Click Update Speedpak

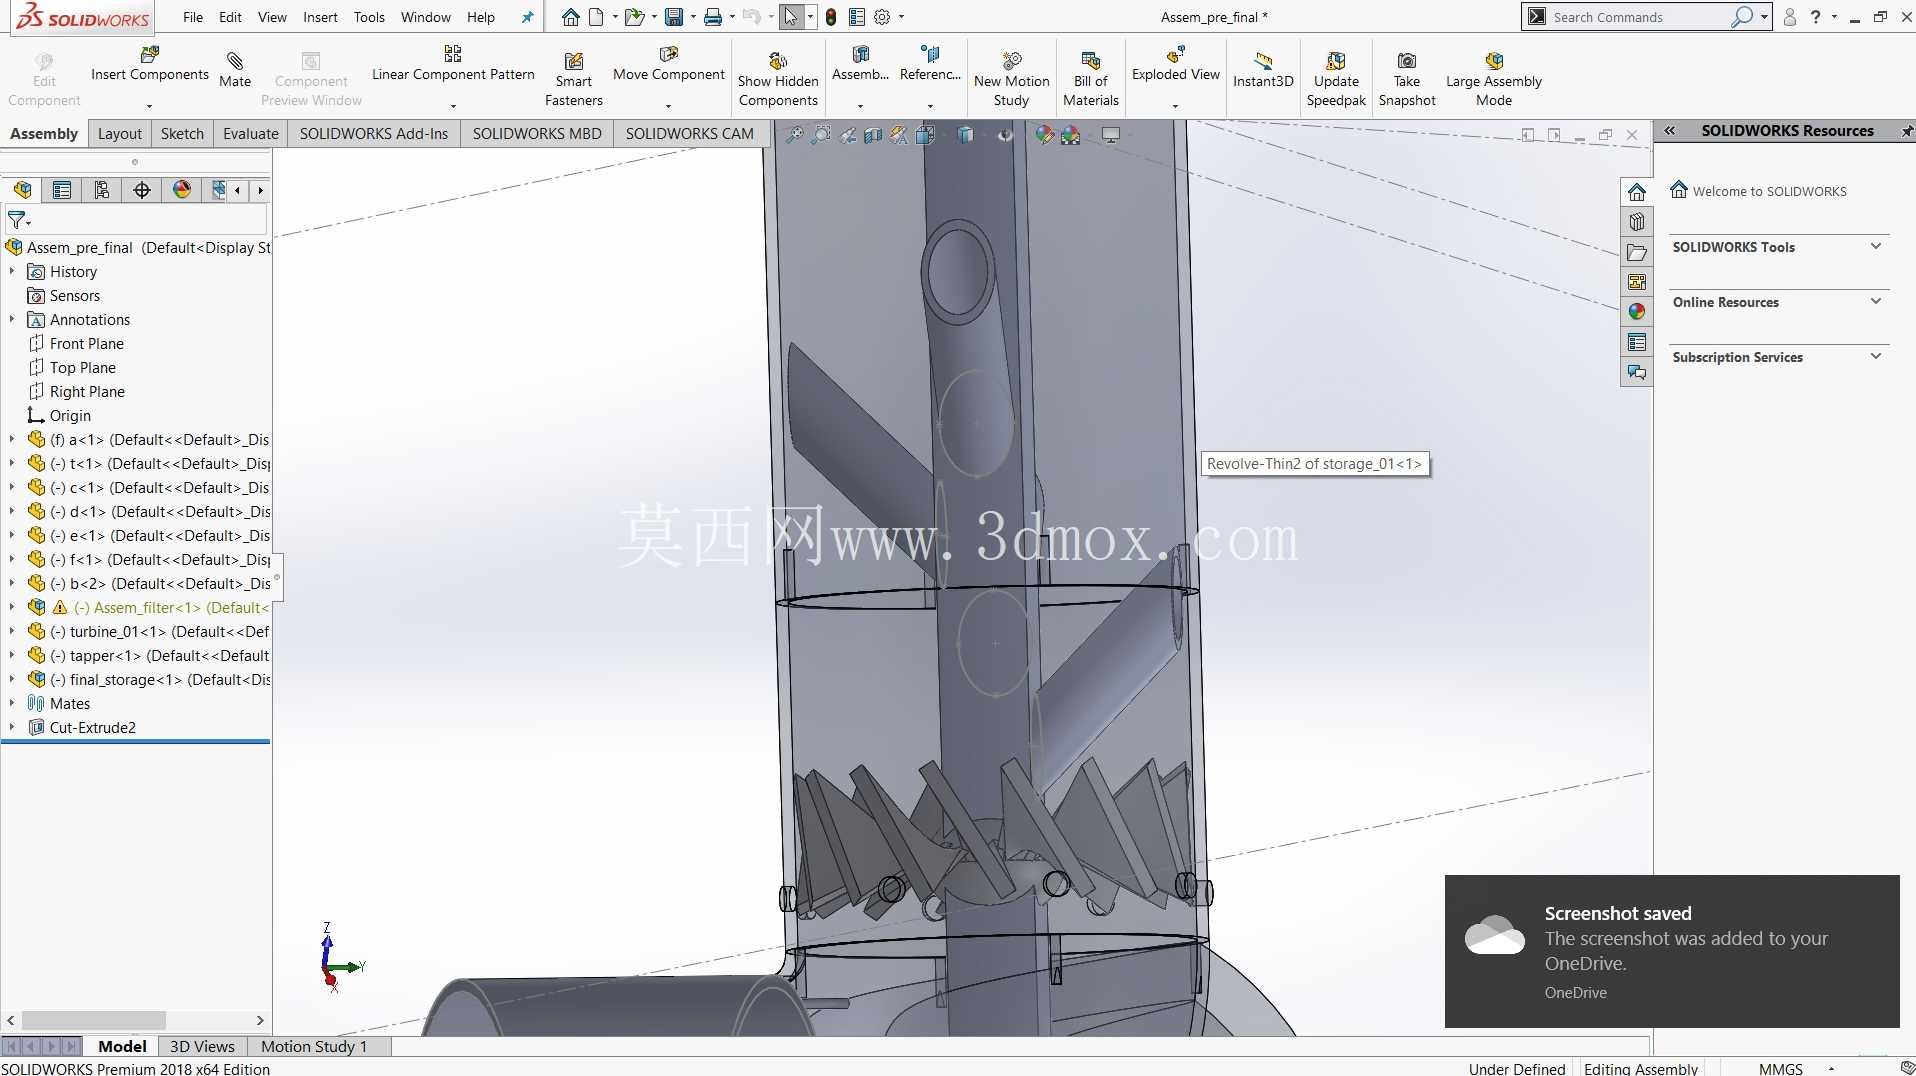click(1336, 79)
